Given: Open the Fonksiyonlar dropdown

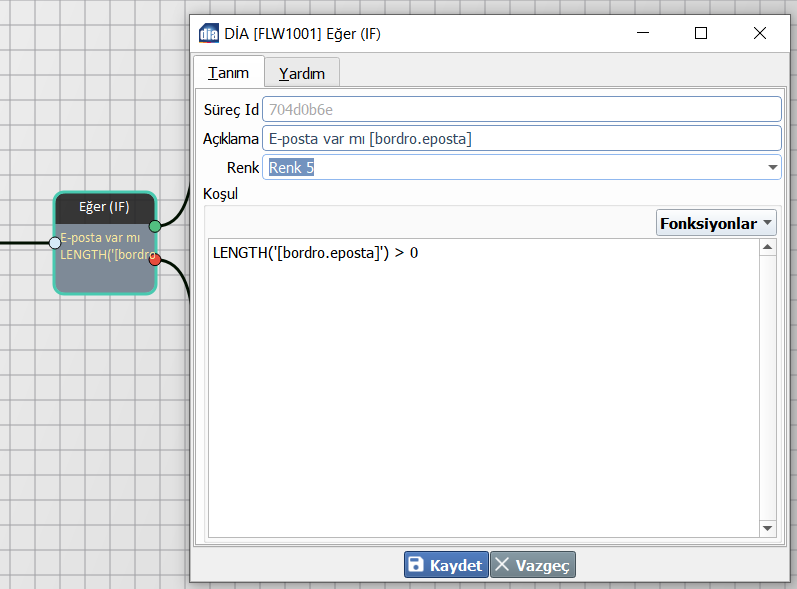Looking at the screenshot, I should [x=716, y=224].
